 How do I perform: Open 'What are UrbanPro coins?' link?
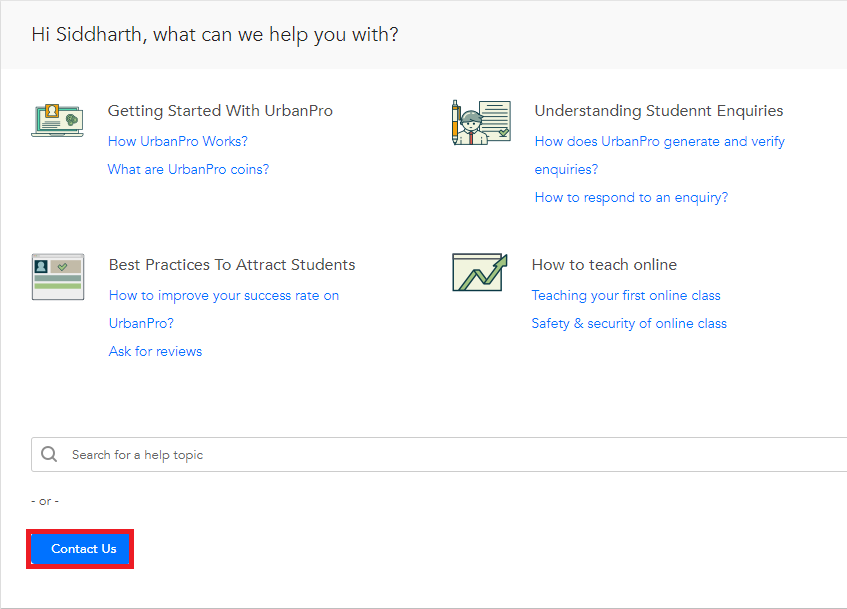188,169
